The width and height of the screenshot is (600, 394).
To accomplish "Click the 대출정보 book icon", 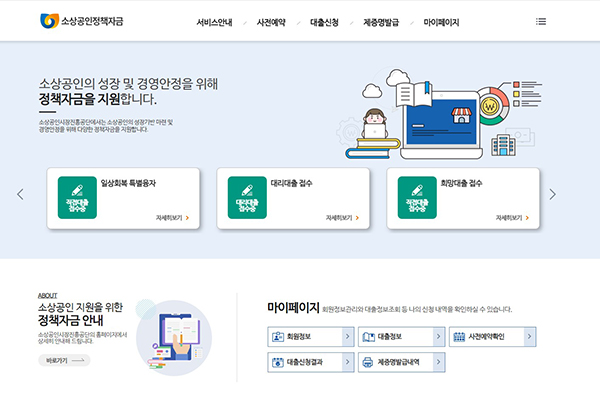I will (368, 337).
